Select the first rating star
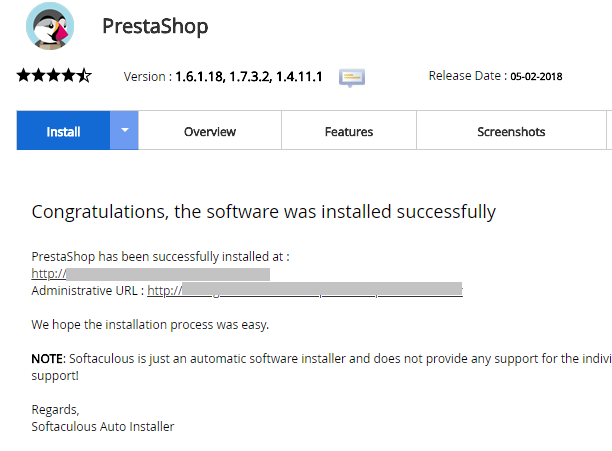Screen dimensions: 612x451 (x=23, y=75)
